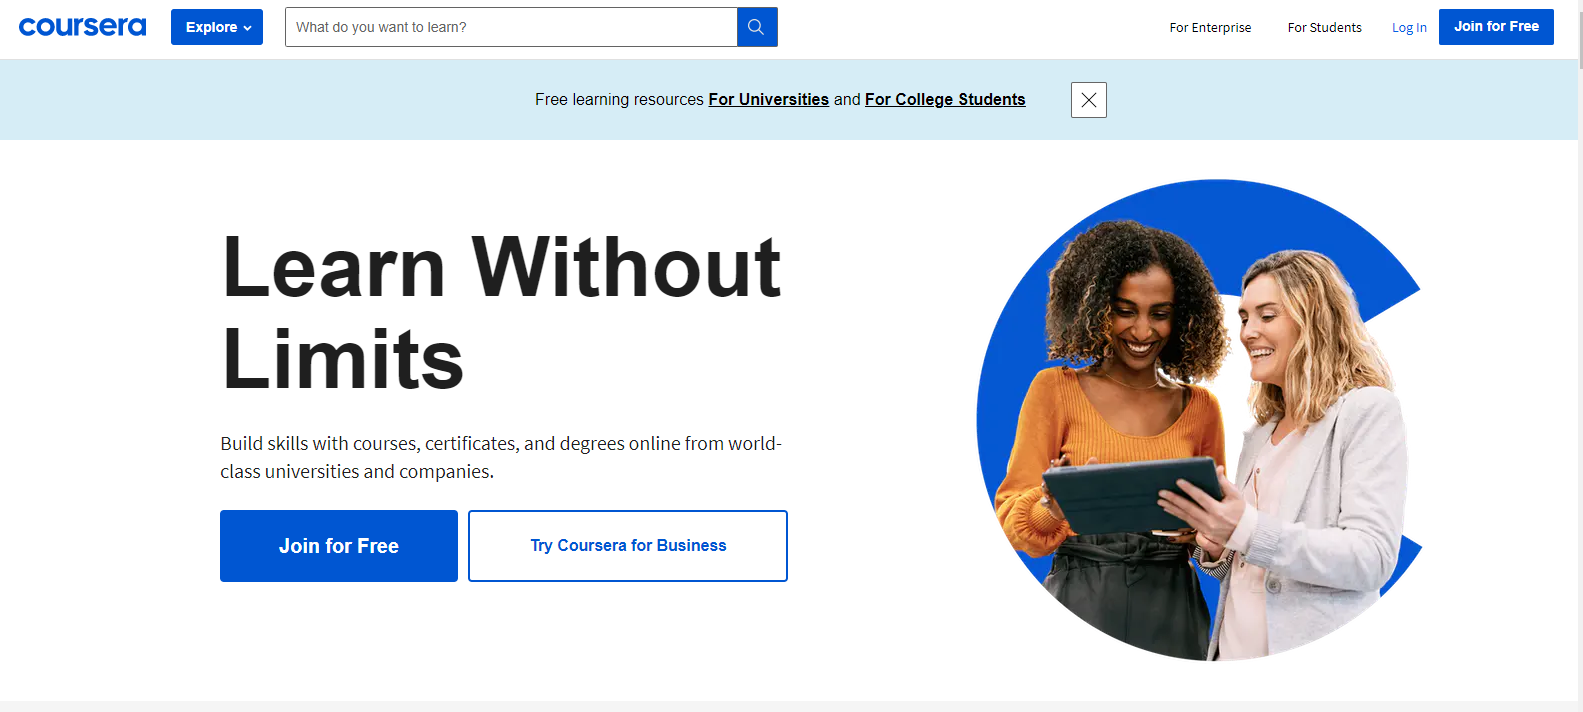Open the Explore dropdown menu
Screen dimensions: 1583x712
coord(217,27)
